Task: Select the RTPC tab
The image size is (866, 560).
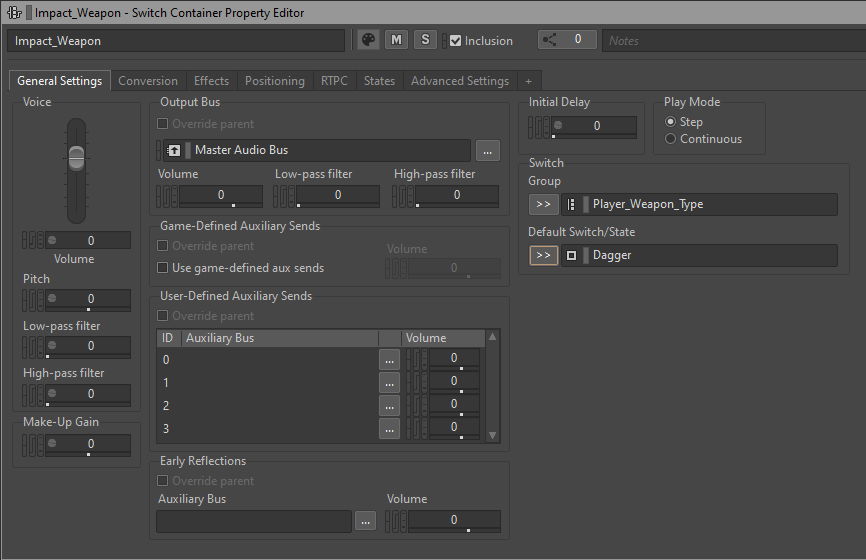Action: coord(334,81)
